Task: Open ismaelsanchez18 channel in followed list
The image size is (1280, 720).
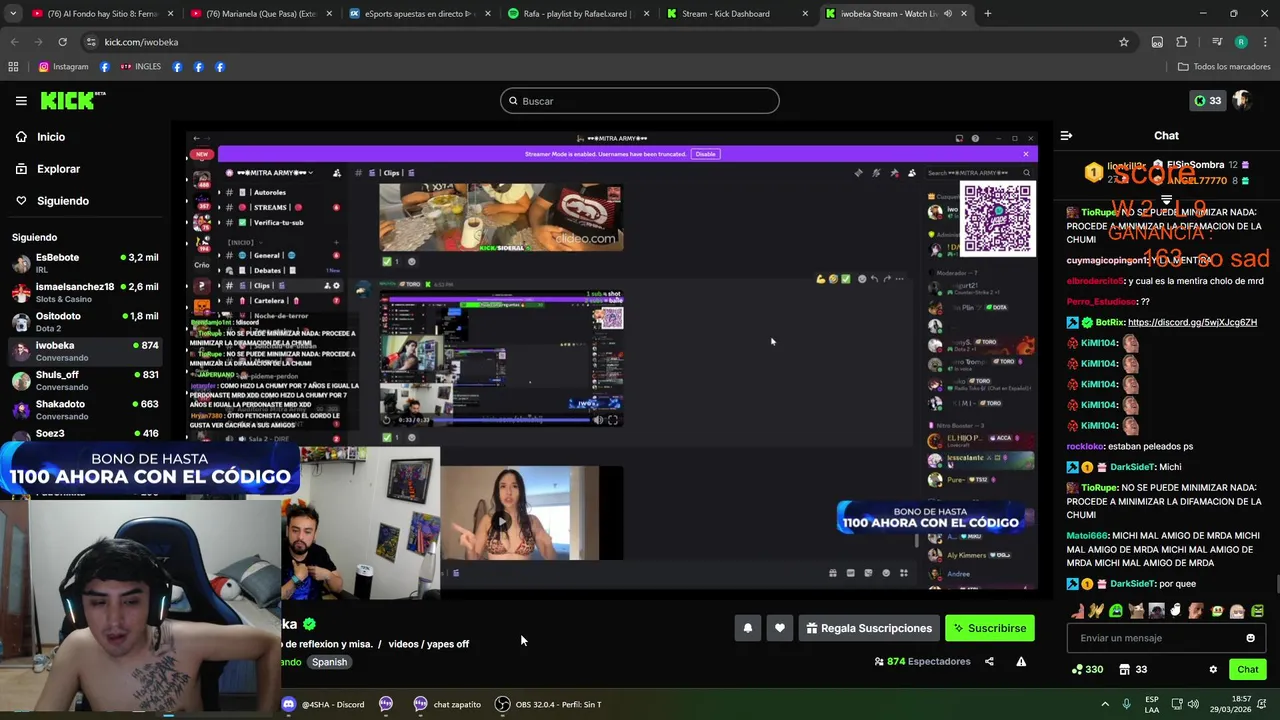Action: [x=86, y=292]
